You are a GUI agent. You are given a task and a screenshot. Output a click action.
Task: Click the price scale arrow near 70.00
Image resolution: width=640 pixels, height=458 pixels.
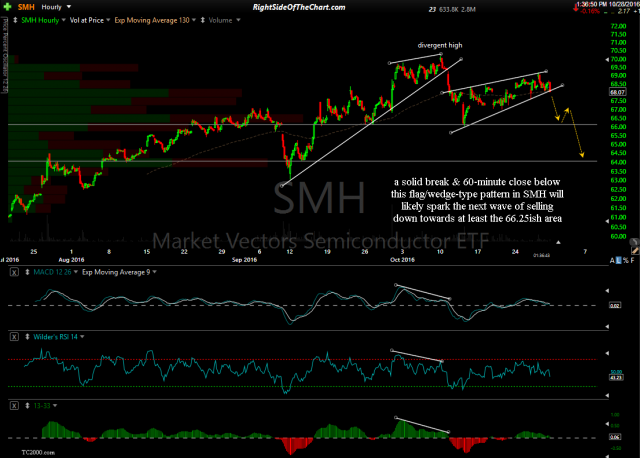coord(607,60)
